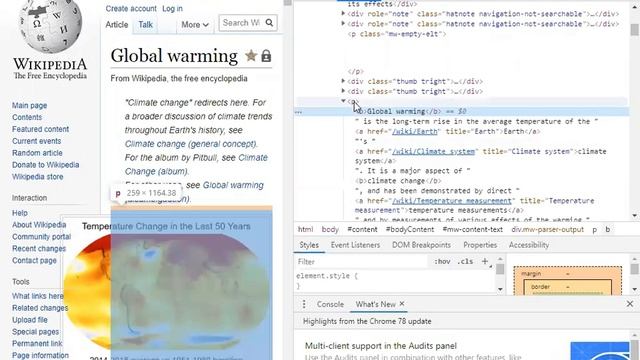640x360 pixels.
Task: Expand first hatnote div node
Action: (343, 13)
